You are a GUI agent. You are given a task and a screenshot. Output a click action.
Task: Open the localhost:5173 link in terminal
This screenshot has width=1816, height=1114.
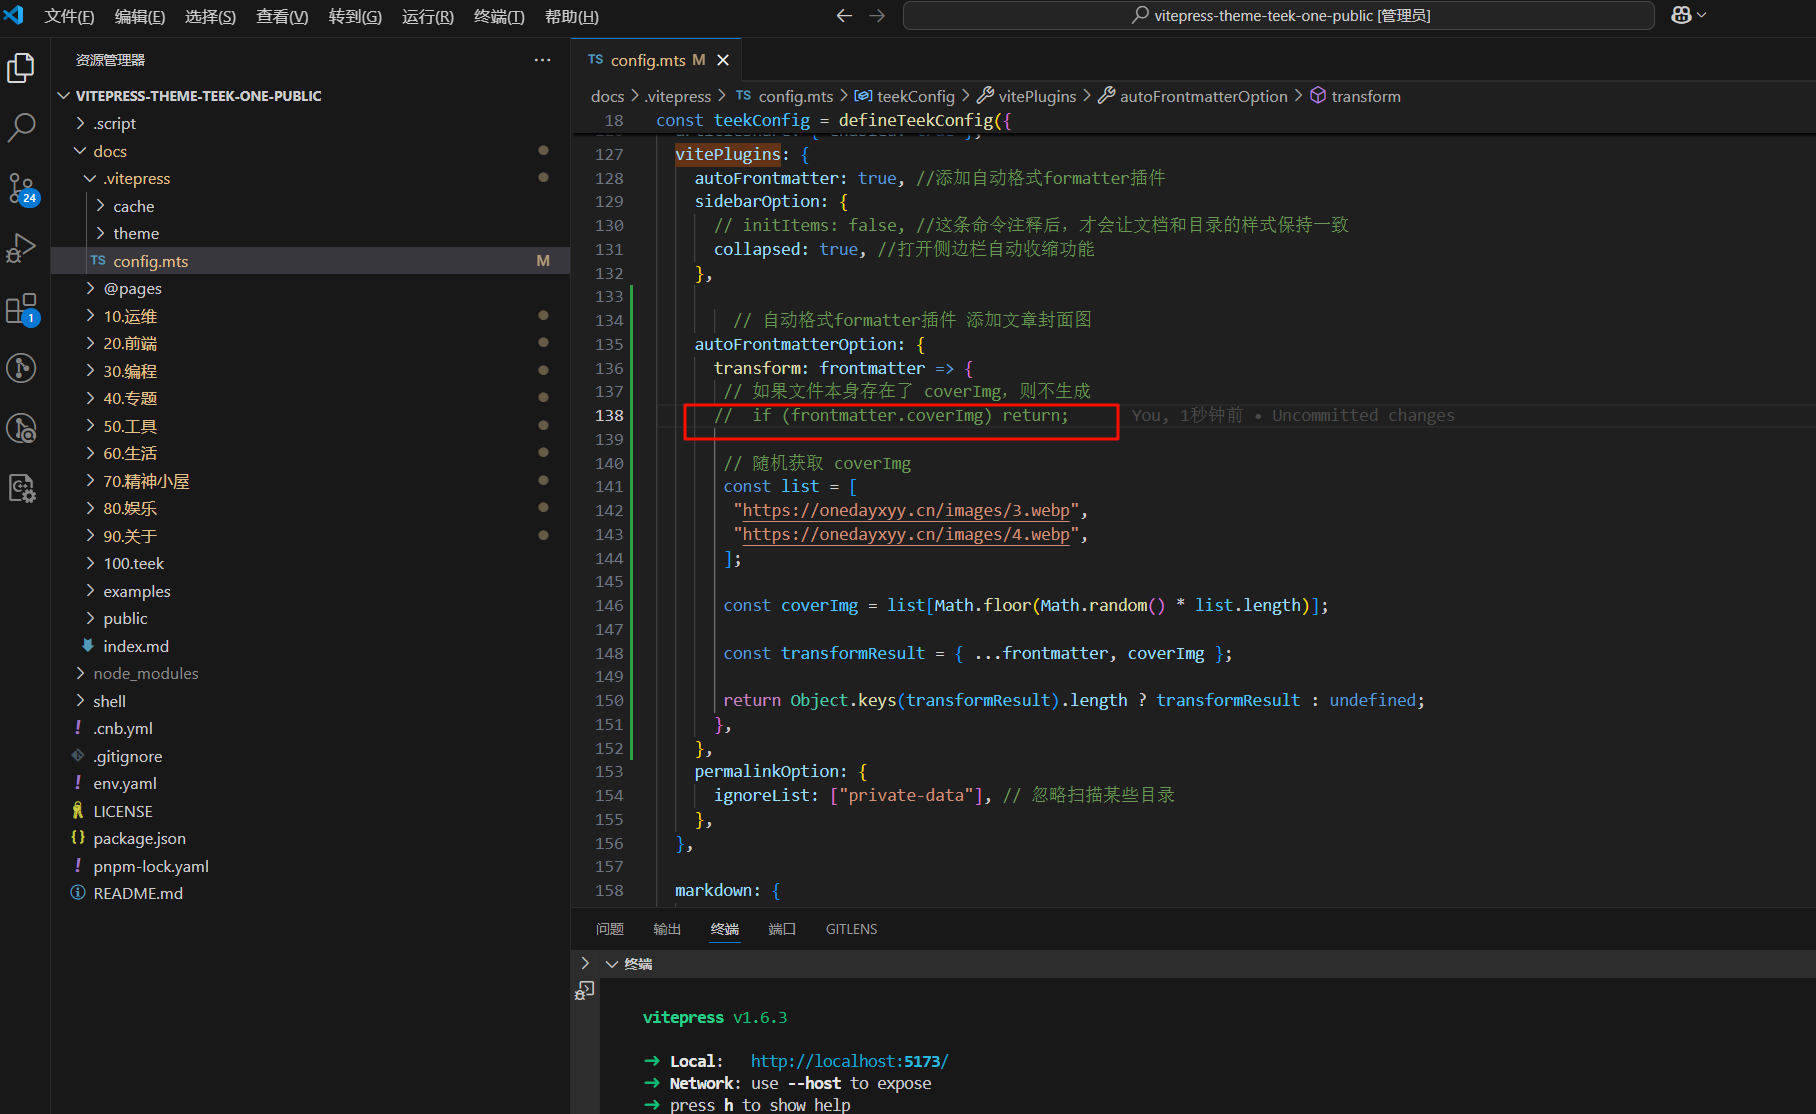(x=849, y=1061)
